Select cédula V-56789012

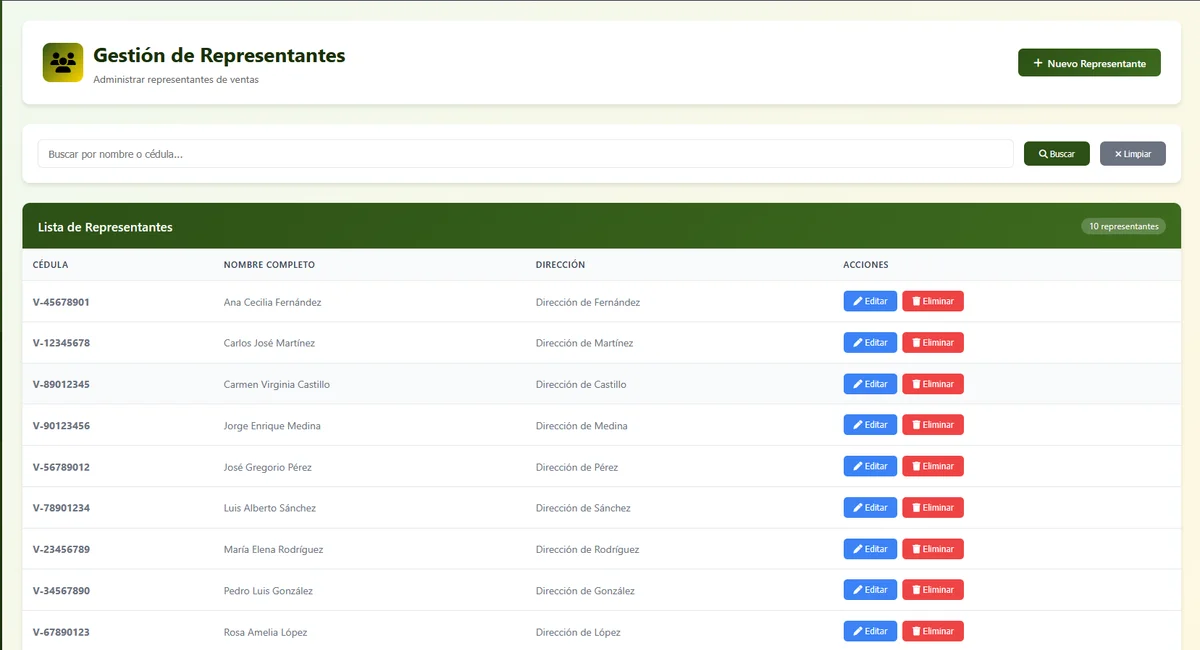point(61,467)
